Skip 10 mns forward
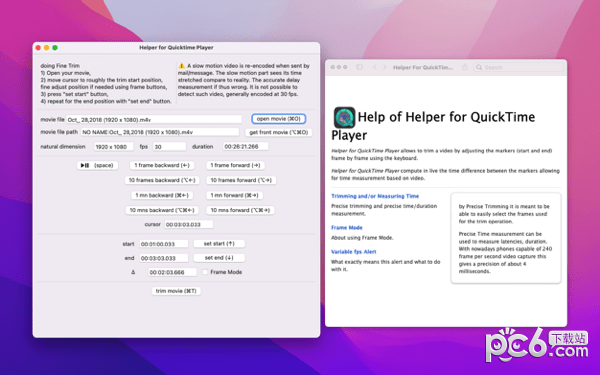Viewport: 600px width, 375px height. pyautogui.click(x=240, y=210)
